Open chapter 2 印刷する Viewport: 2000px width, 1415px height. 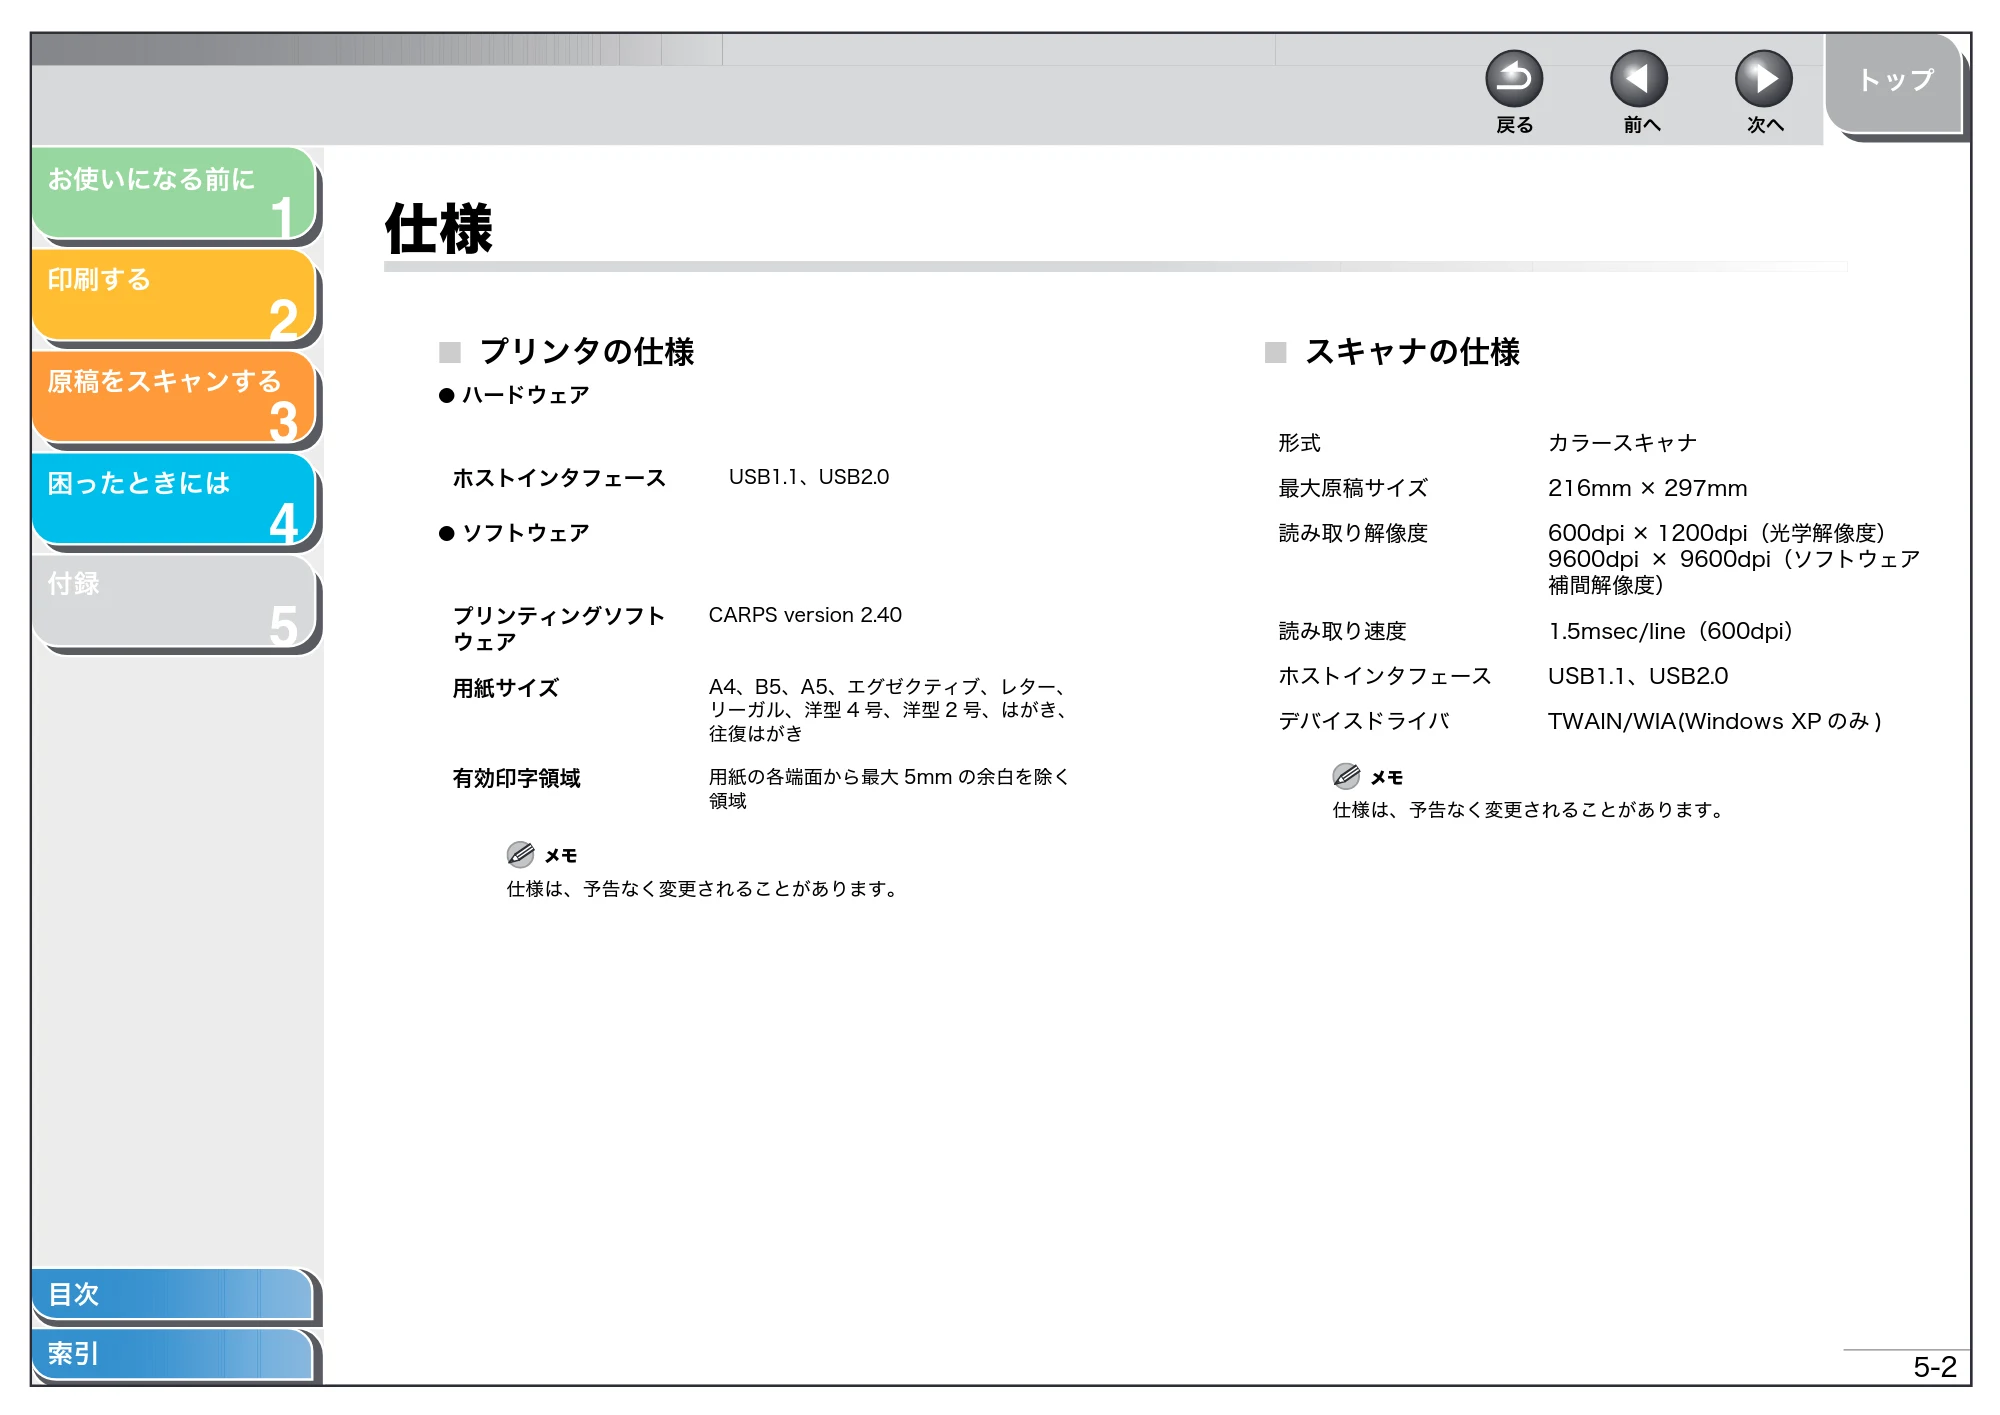coord(174,295)
